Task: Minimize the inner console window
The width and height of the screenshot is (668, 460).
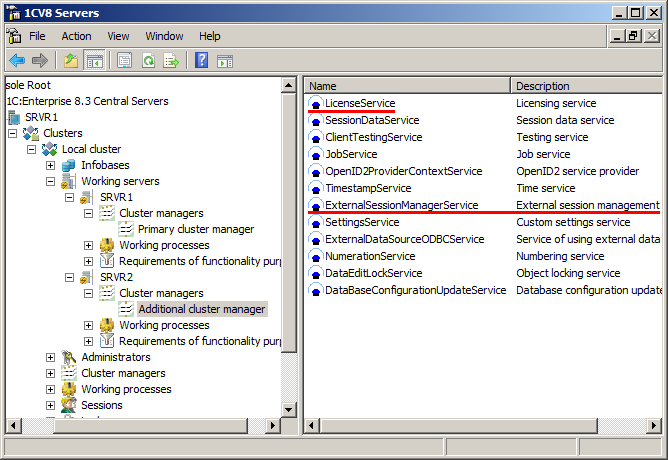Action: point(617,36)
